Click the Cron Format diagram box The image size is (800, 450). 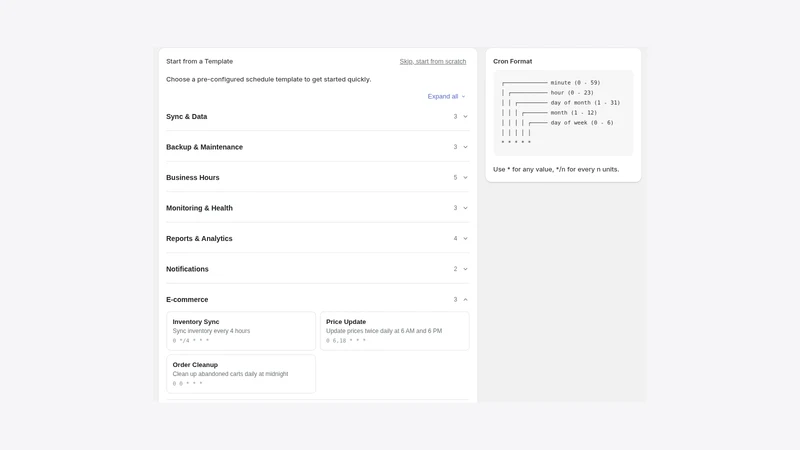click(563, 113)
